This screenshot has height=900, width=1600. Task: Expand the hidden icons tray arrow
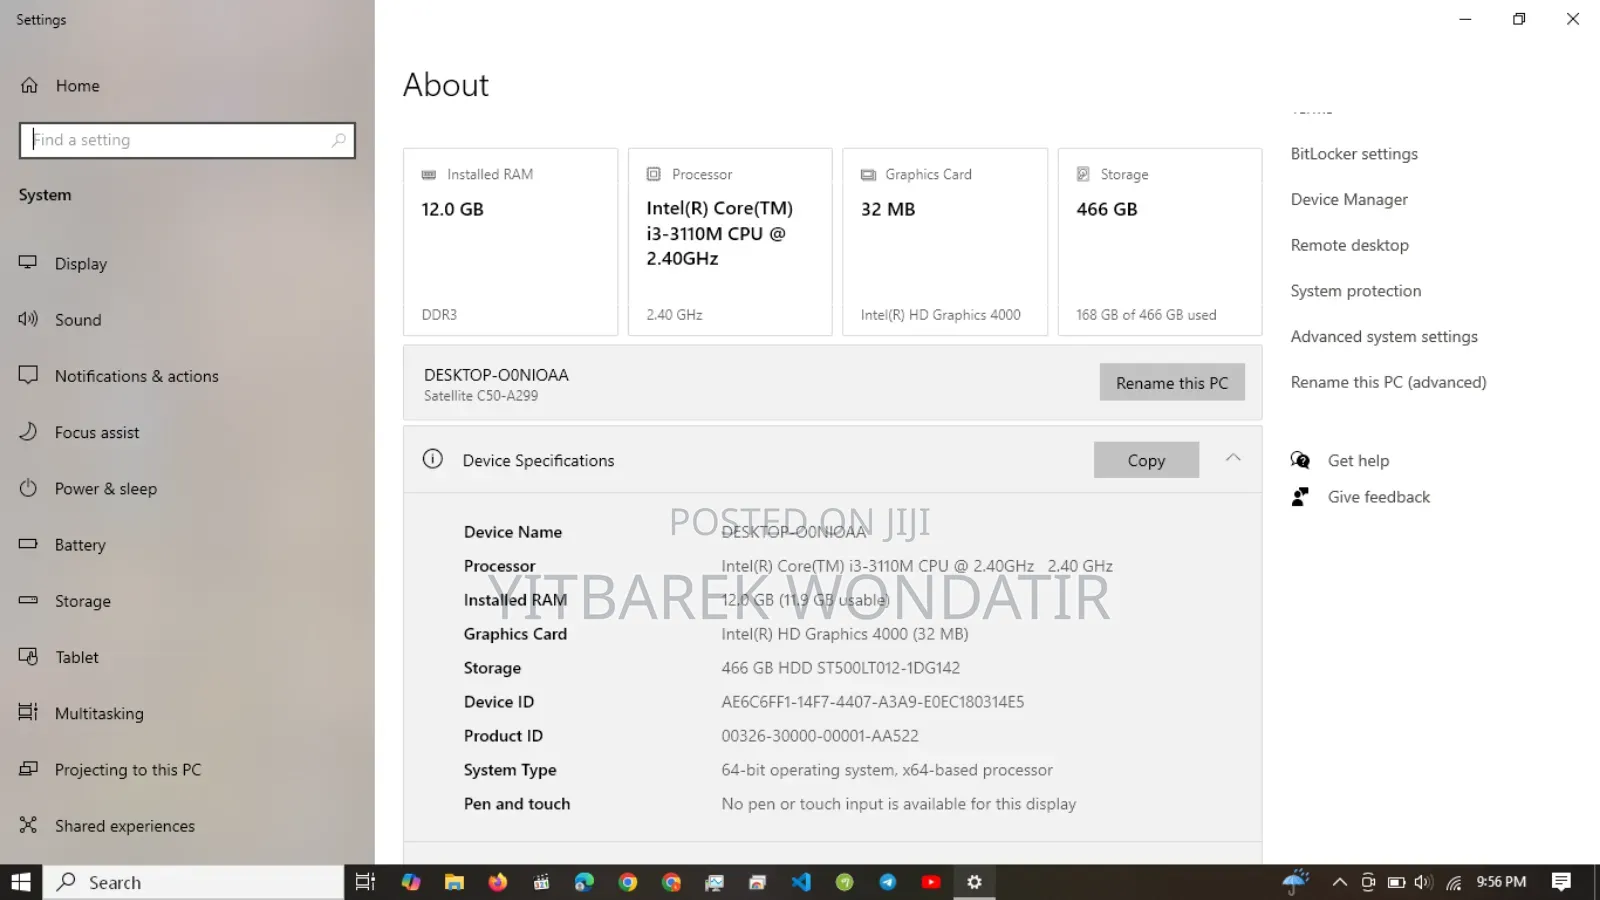point(1340,882)
